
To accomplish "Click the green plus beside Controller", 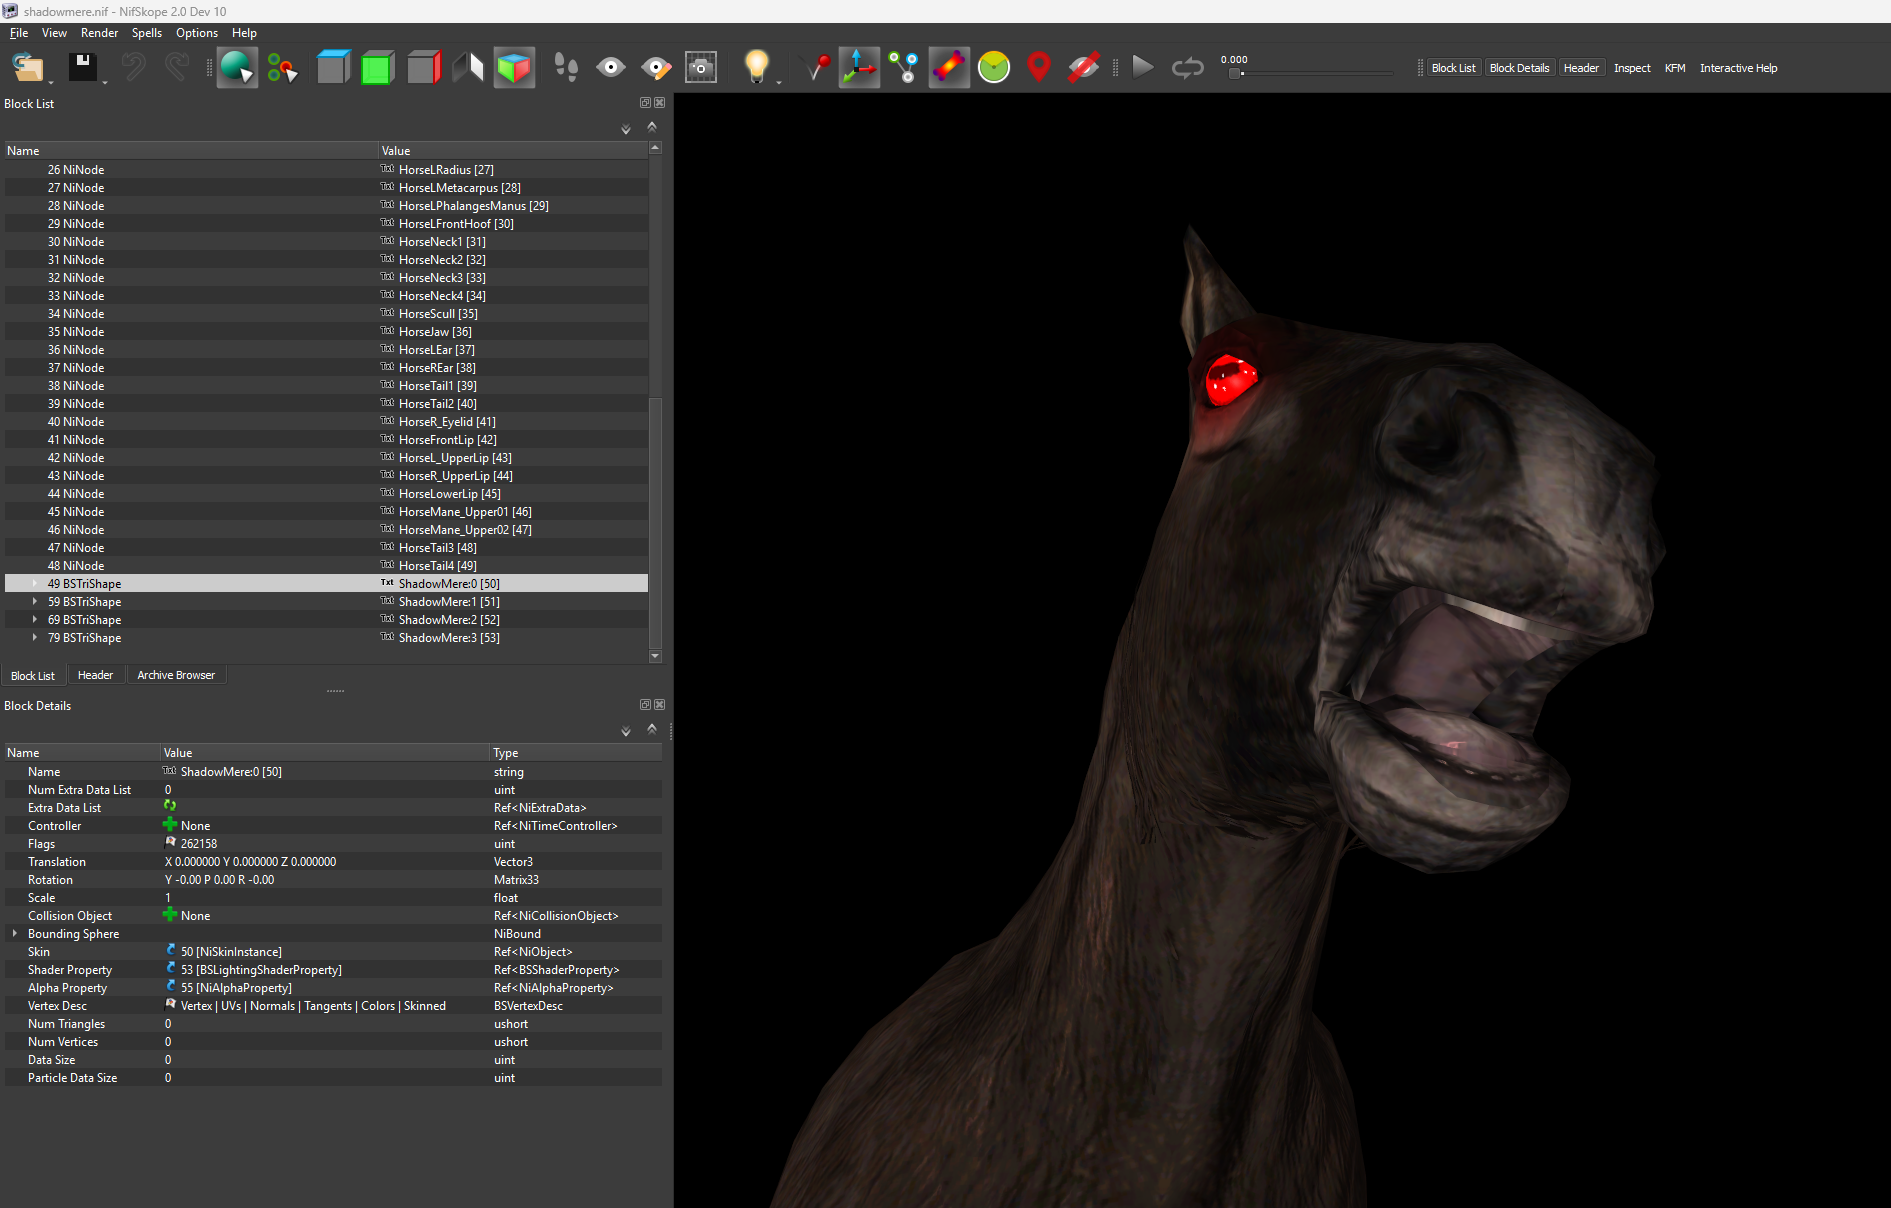I will 170,825.
